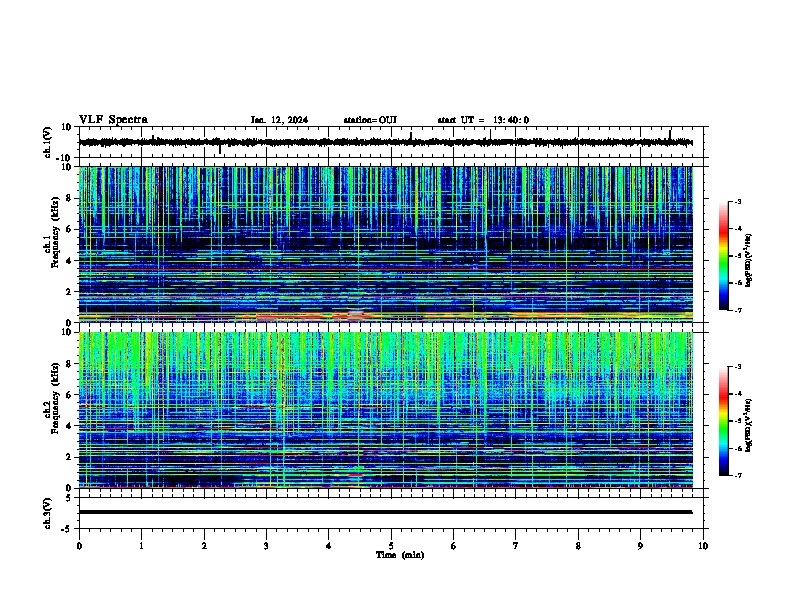The image size is (792, 612).
Task: Click the ch.2 "Frequency (kHz)" axis label
Action: 55,398
